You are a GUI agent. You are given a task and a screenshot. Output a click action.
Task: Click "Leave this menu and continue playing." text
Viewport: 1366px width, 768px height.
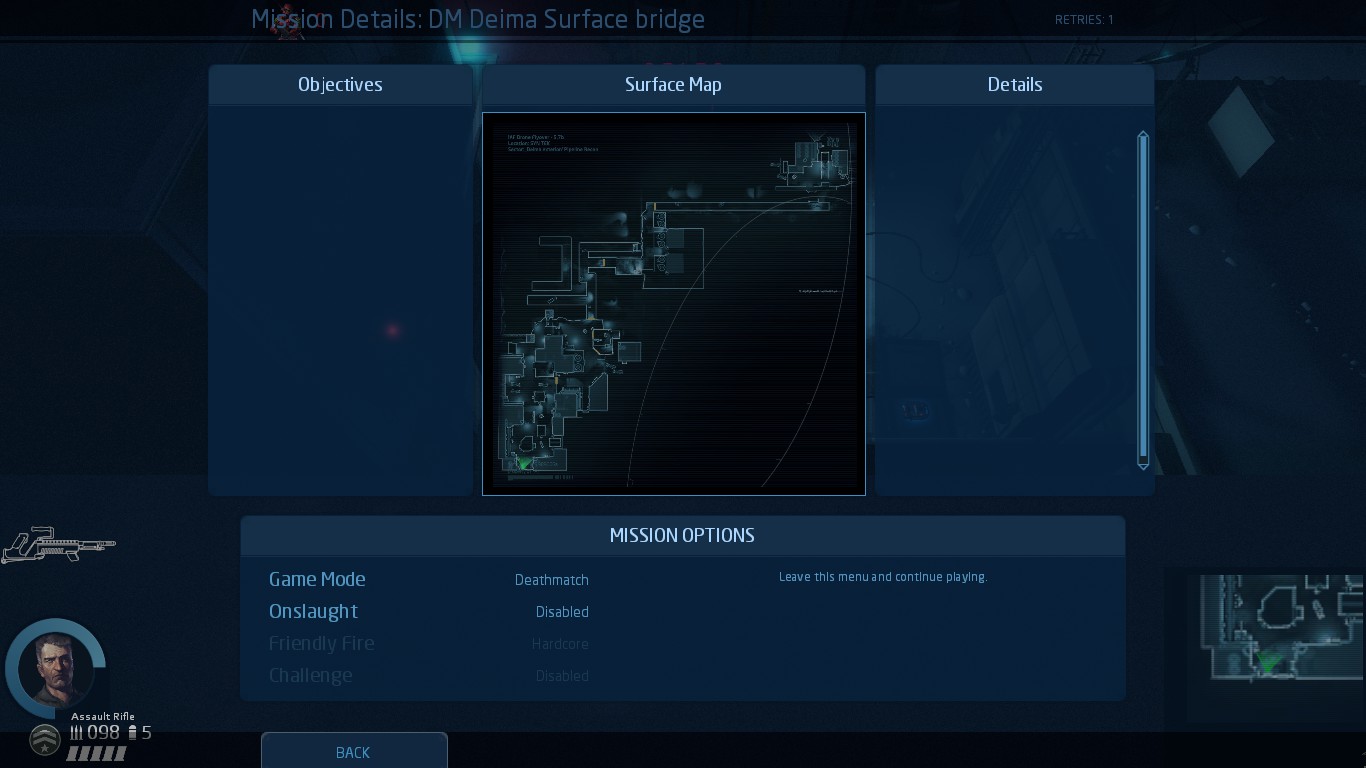pos(883,577)
